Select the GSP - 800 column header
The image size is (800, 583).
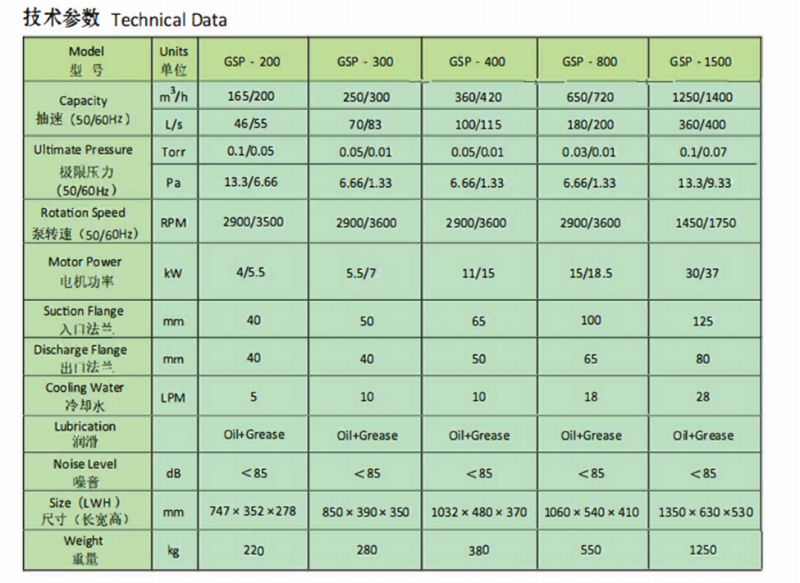pyautogui.click(x=593, y=60)
